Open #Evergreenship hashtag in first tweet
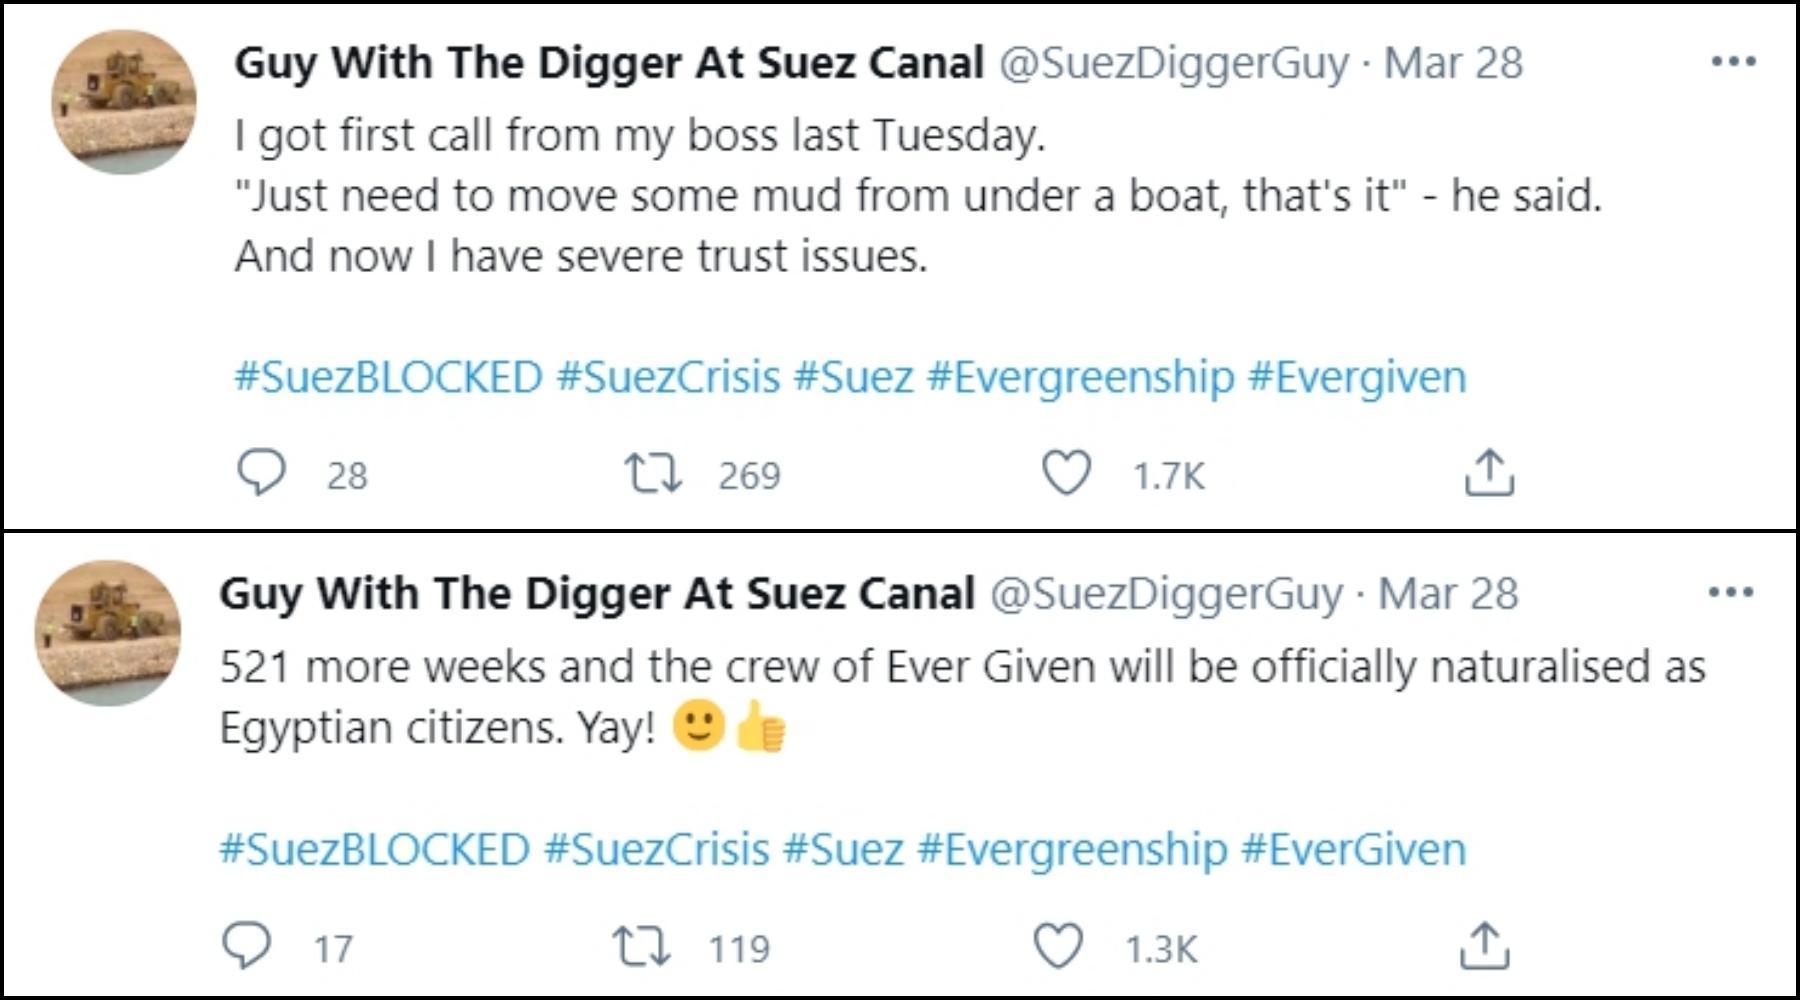1800x1000 pixels. [x=1080, y=379]
